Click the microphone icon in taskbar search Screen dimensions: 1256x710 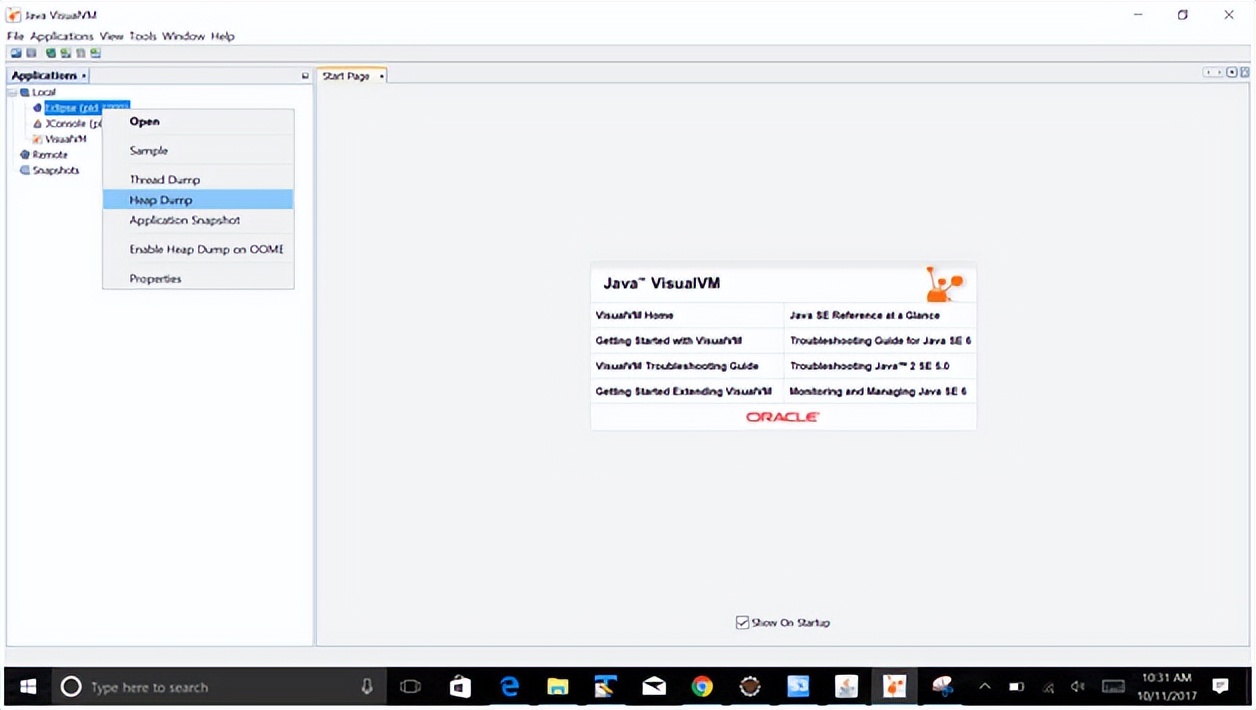point(367,687)
